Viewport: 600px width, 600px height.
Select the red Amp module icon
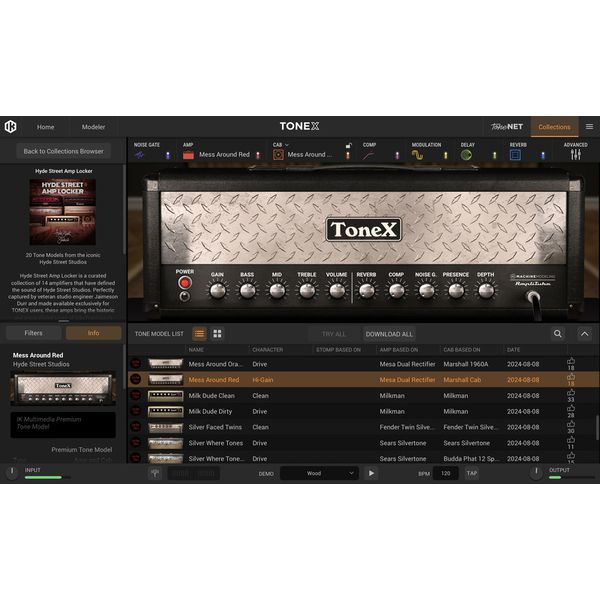pos(188,155)
